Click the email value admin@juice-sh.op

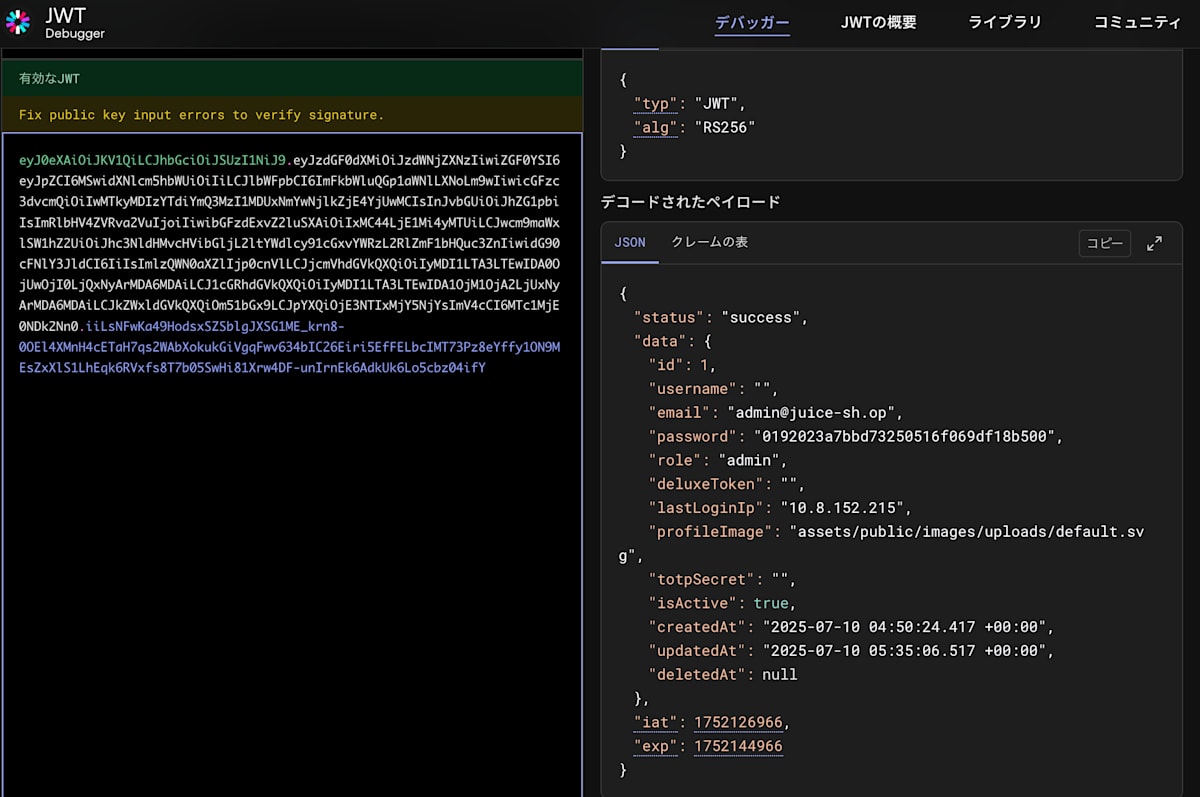point(814,412)
